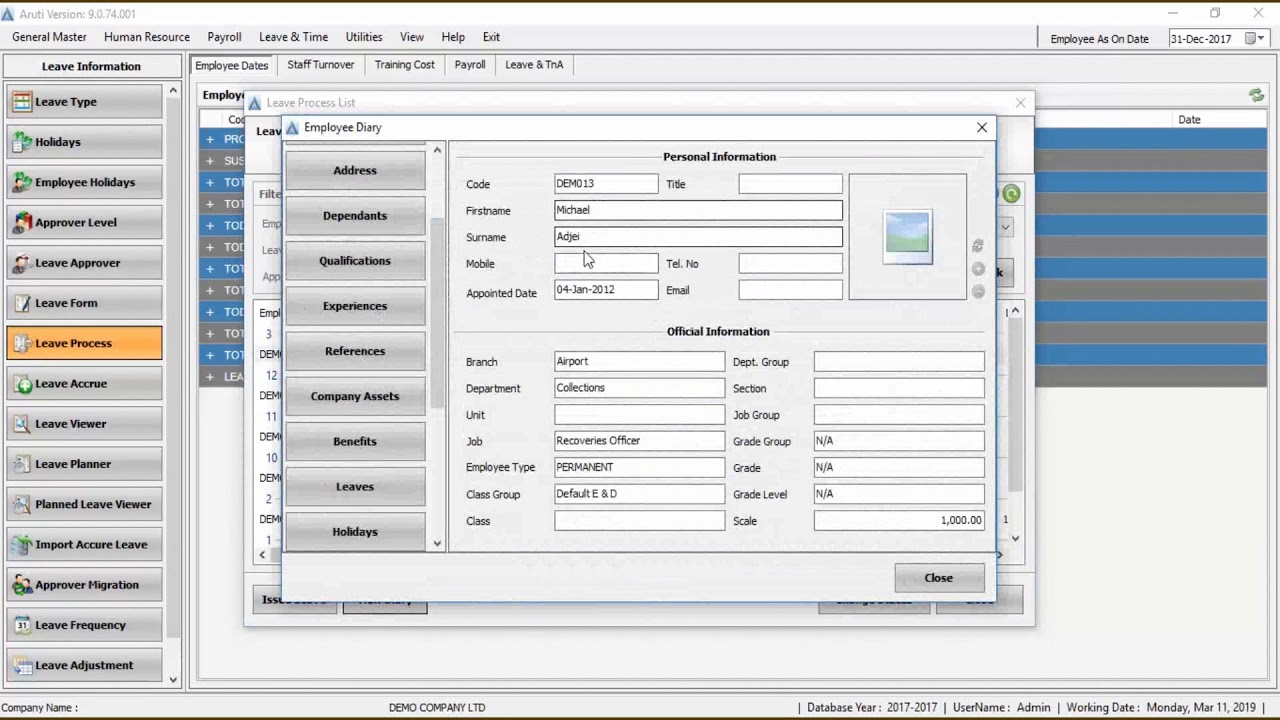Viewport: 1280px width, 720px height.
Task: Switch to the Training Cost tab
Action: point(405,65)
